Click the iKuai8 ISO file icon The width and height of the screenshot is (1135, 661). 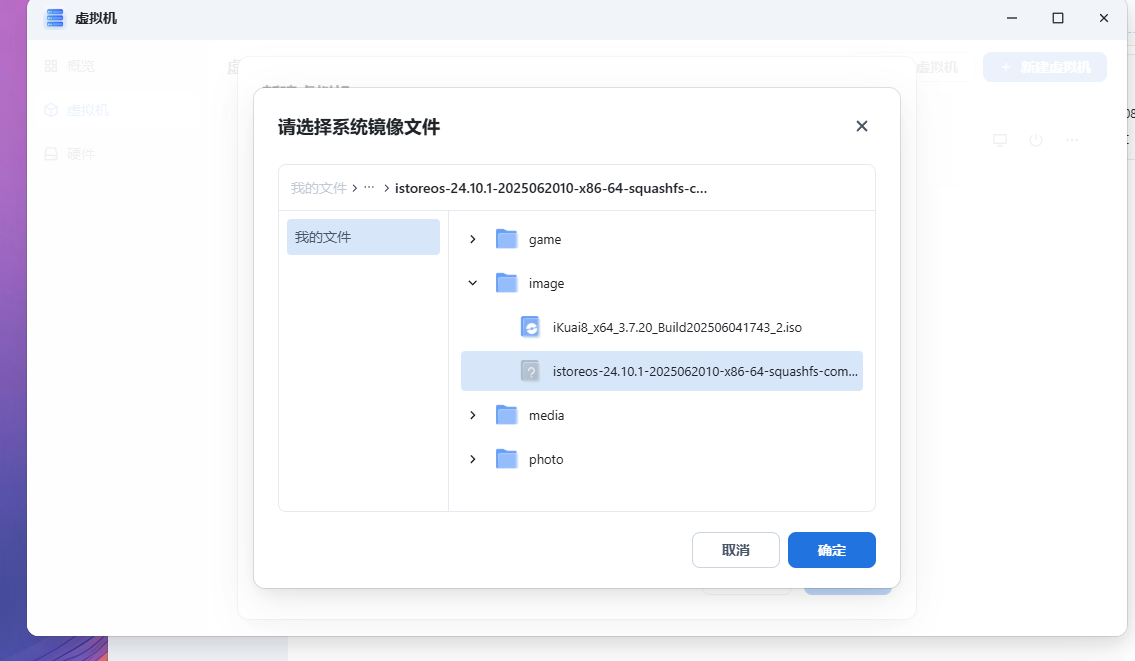531,327
